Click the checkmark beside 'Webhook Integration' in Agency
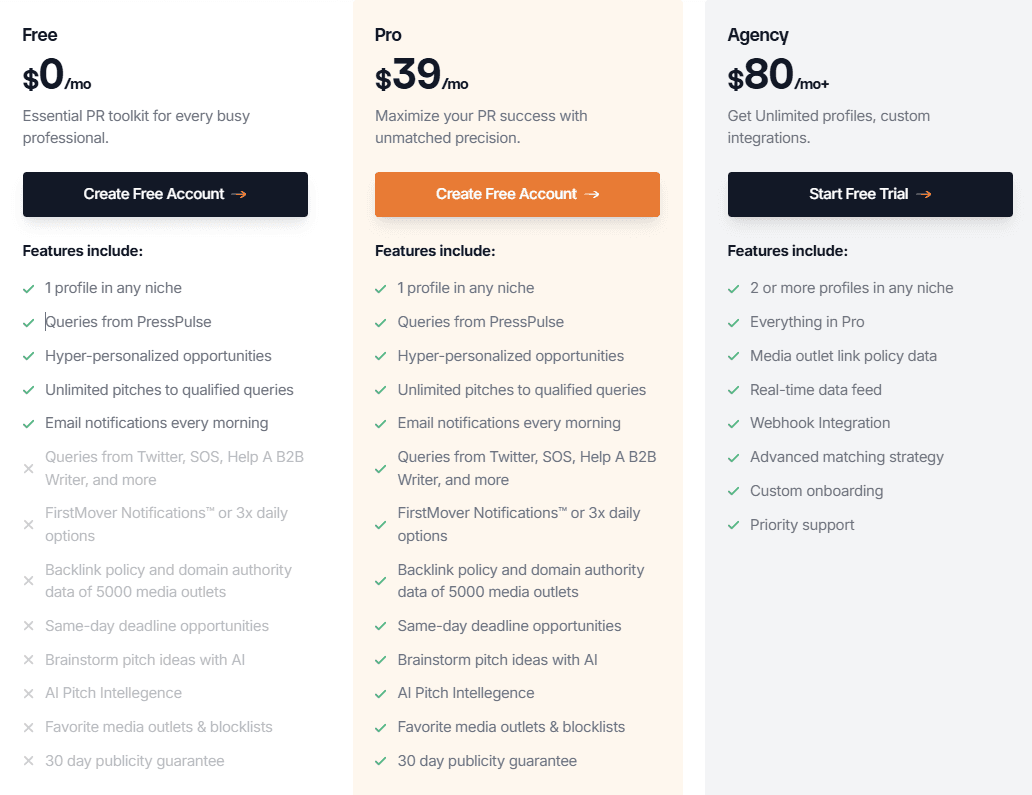This screenshot has height=795, width=1032. click(732, 423)
